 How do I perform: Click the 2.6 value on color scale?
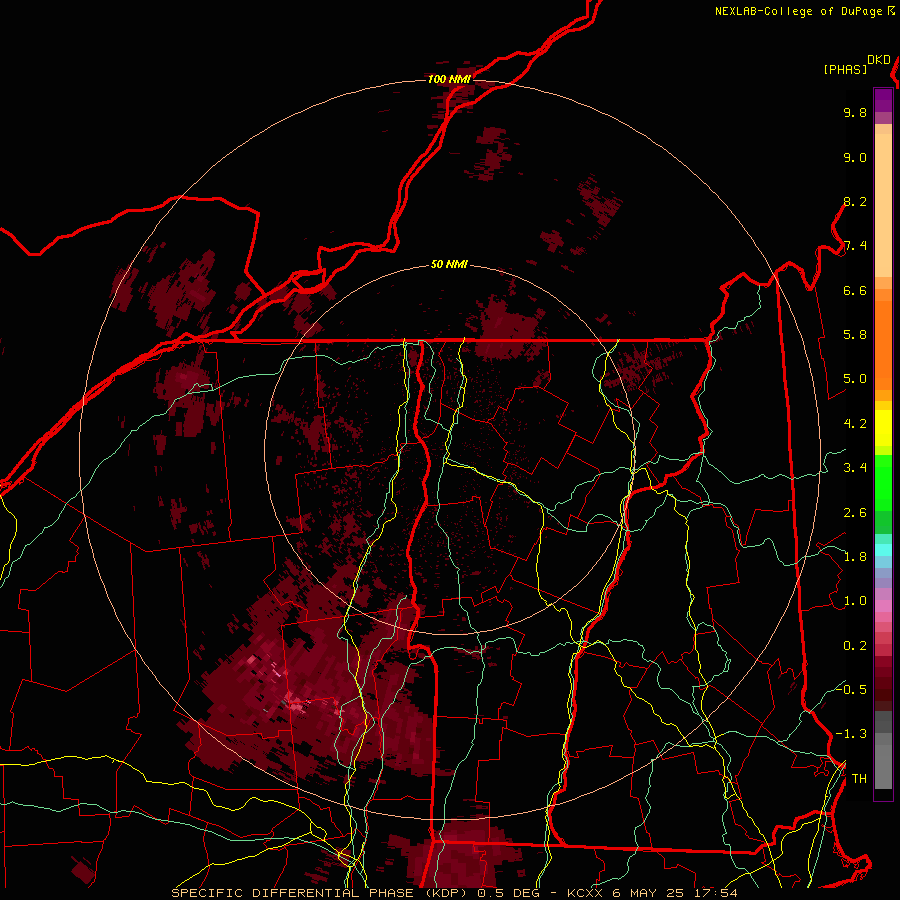(x=855, y=513)
